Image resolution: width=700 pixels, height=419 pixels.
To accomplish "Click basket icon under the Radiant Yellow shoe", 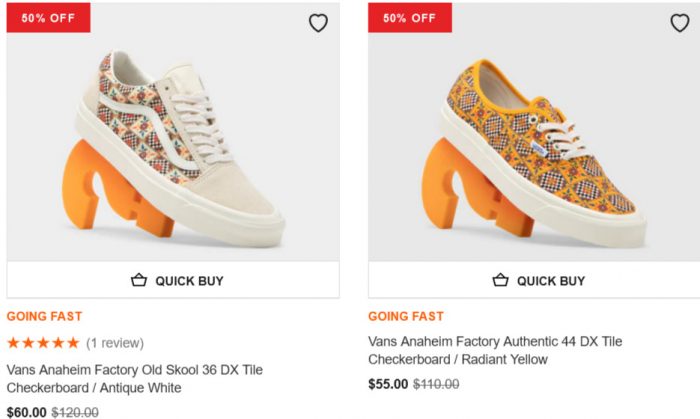I will coord(501,281).
